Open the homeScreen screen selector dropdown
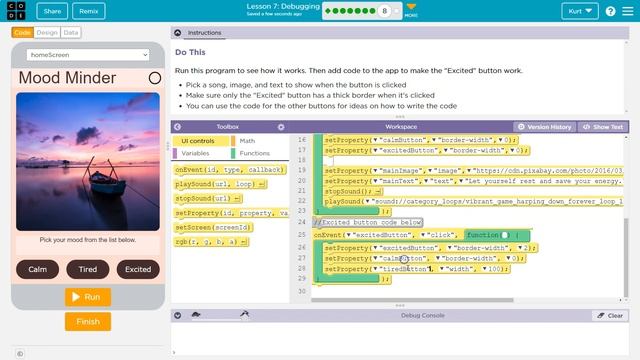The height and width of the screenshot is (360, 640). [88, 55]
